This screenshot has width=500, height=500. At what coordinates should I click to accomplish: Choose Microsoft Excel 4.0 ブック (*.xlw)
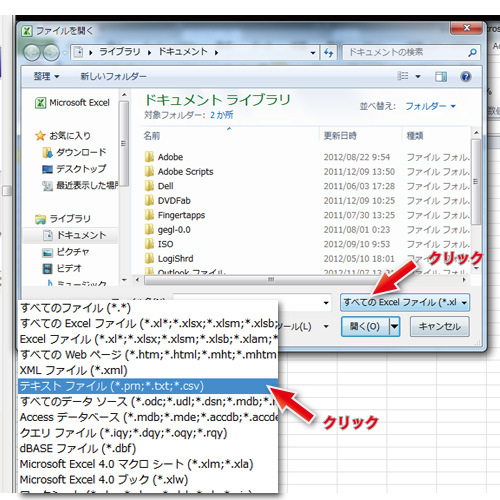[148, 480]
